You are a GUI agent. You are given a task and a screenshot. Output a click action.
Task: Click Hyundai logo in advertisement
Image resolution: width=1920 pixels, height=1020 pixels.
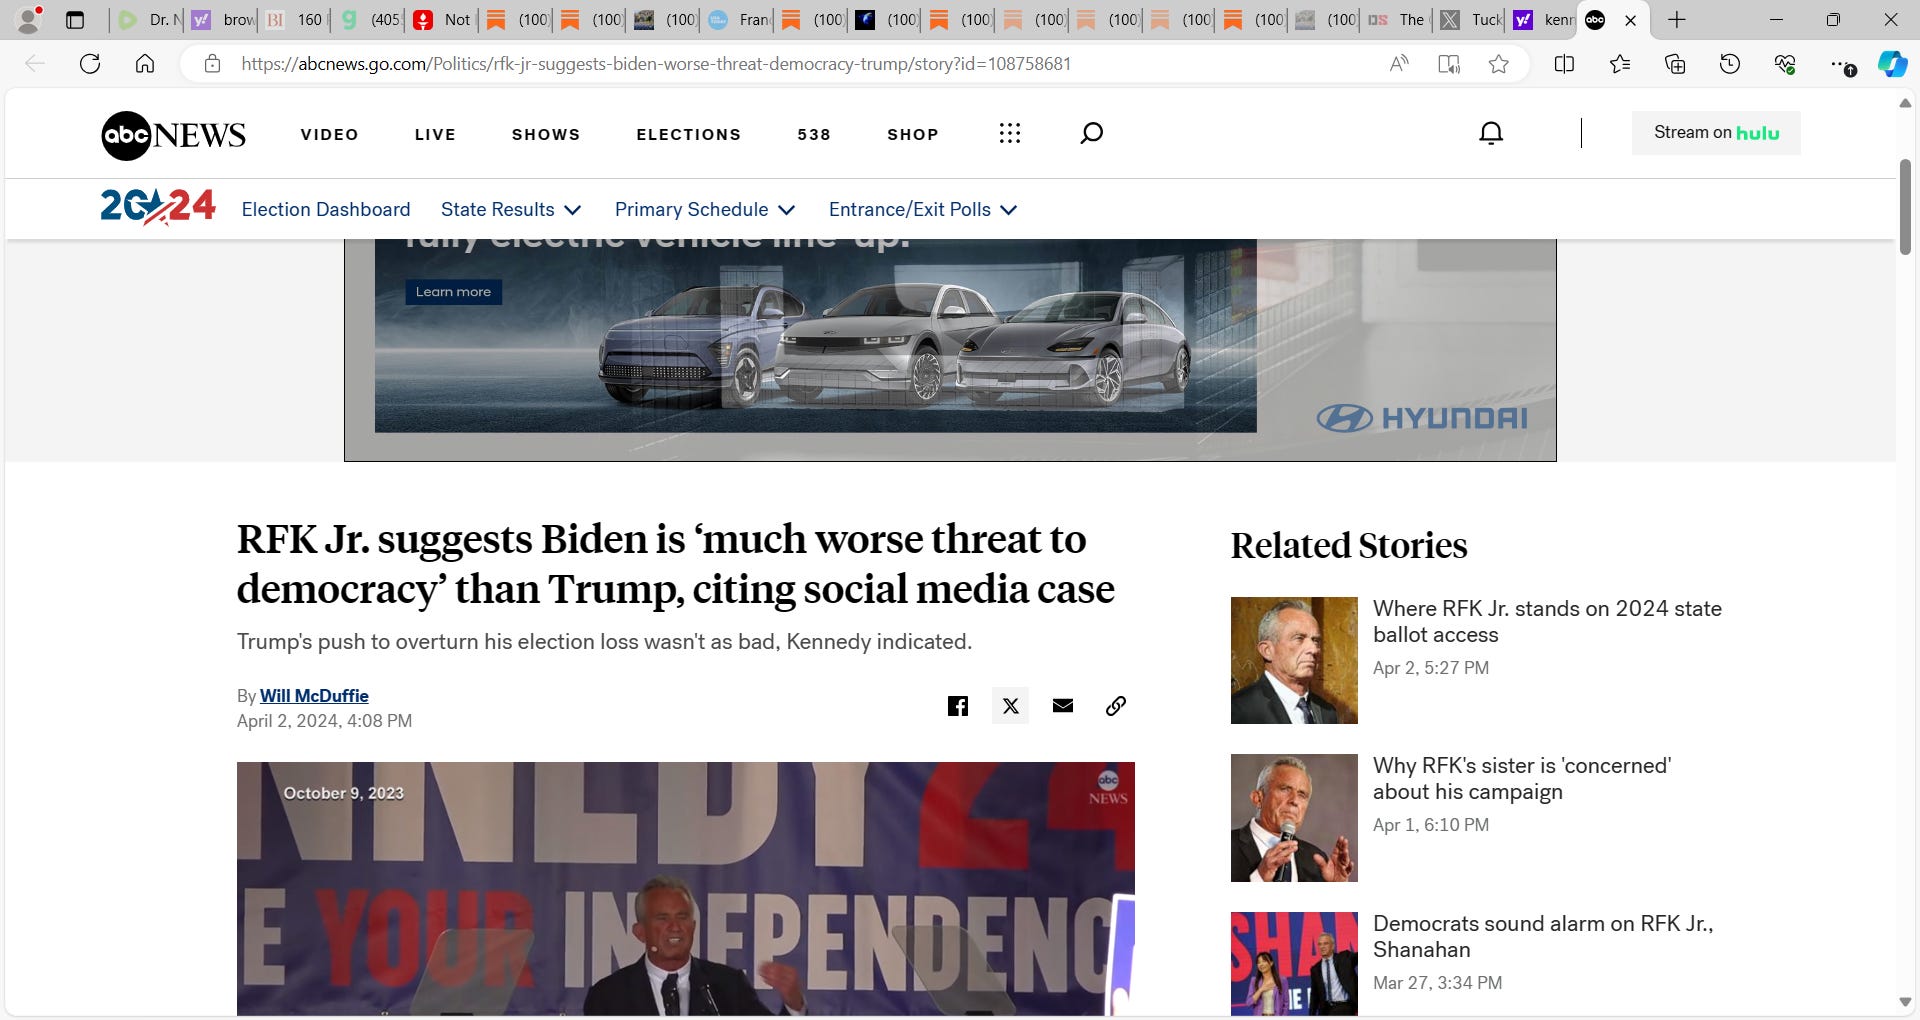(x=1422, y=418)
